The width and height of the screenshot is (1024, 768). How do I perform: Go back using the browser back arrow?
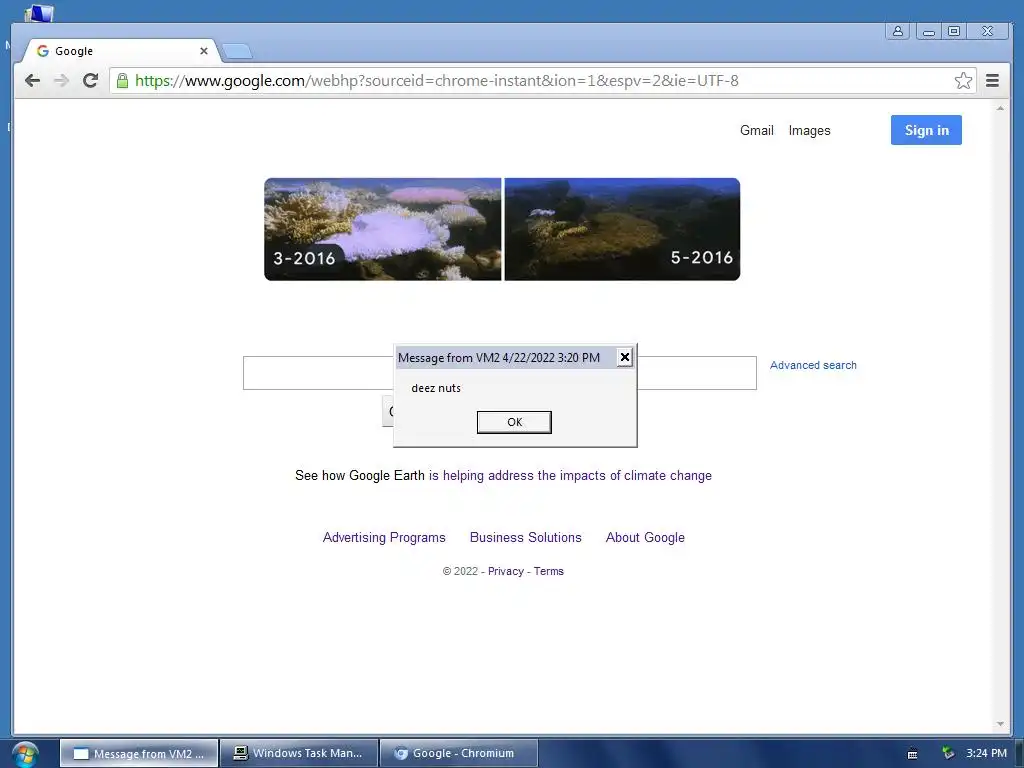click(x=32, y=80)
